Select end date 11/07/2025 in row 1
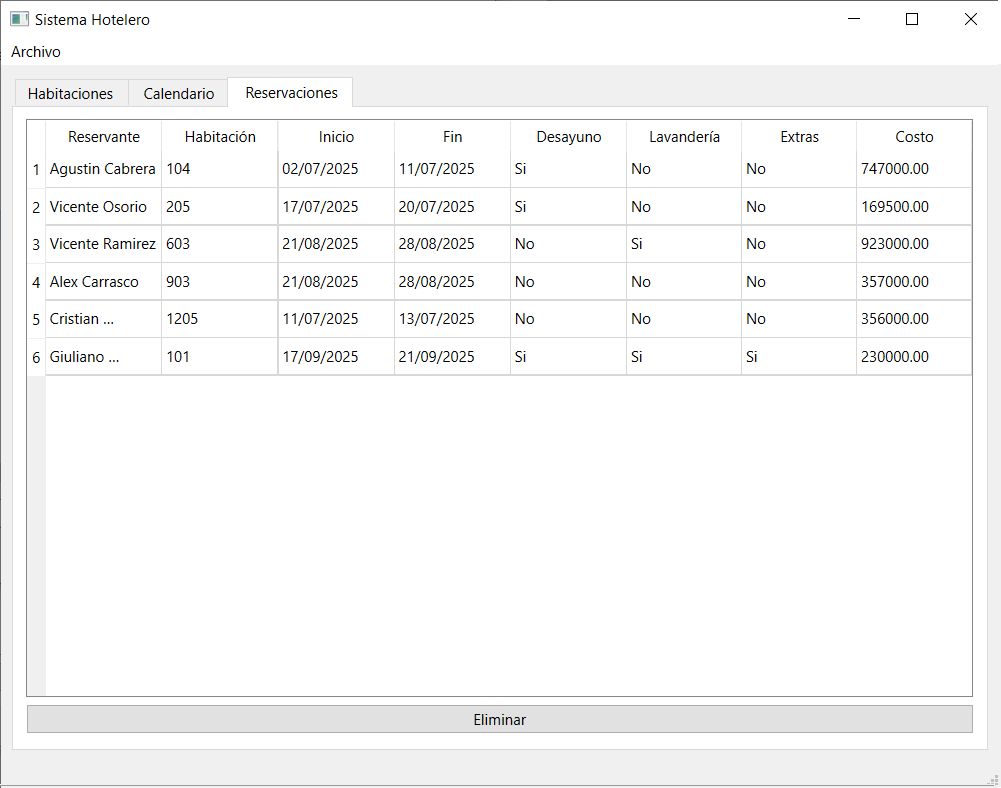The image size is (1001, 788). 452,169
